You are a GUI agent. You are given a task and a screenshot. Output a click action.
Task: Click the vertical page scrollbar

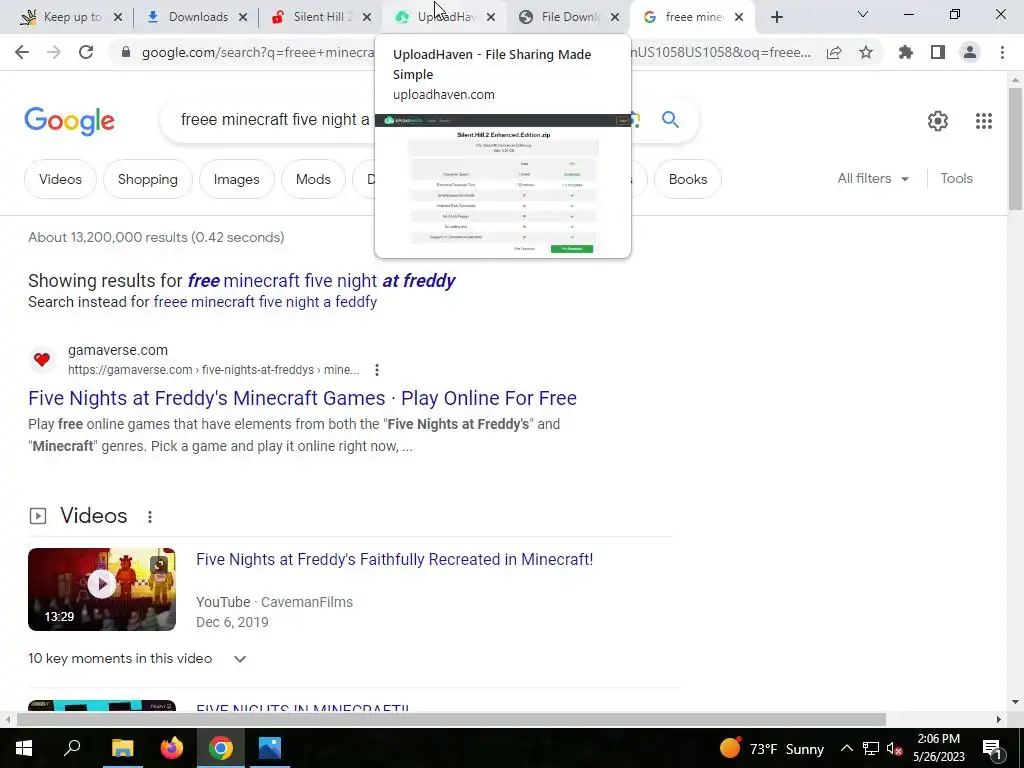tap(1015, 150)
